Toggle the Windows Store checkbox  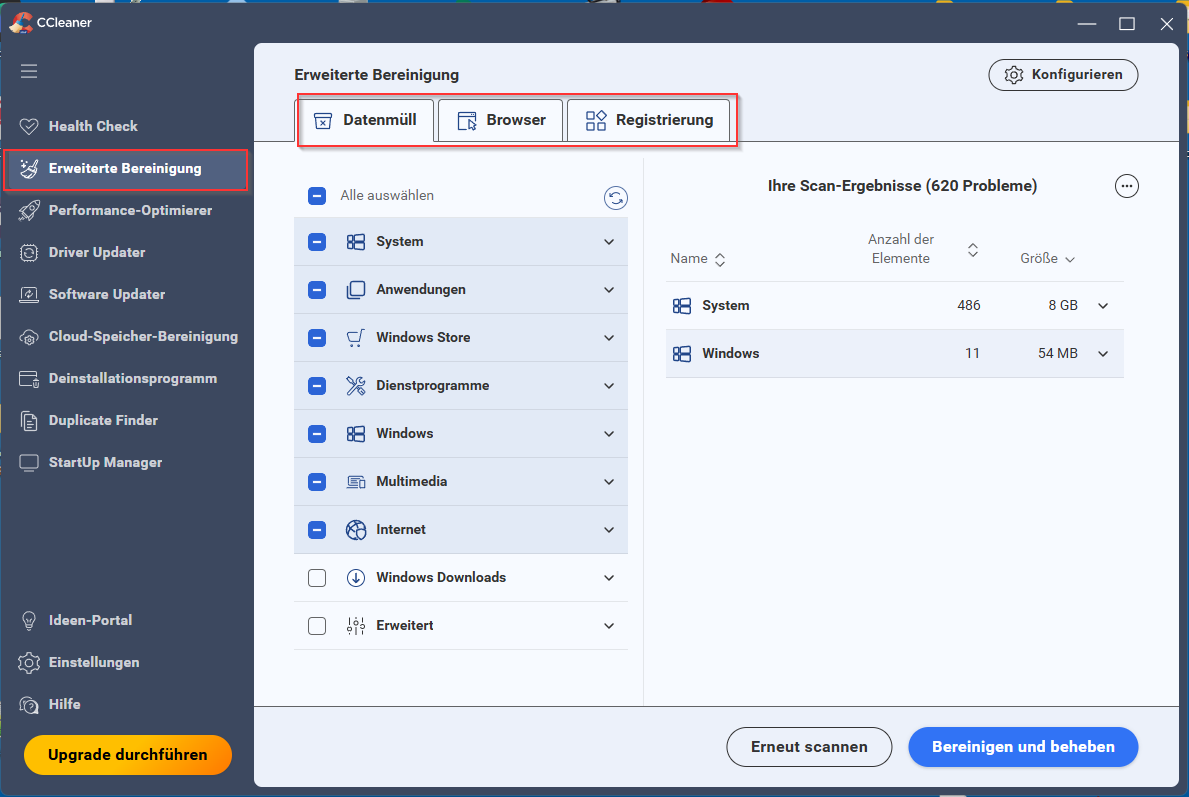[x=317, y=337]
